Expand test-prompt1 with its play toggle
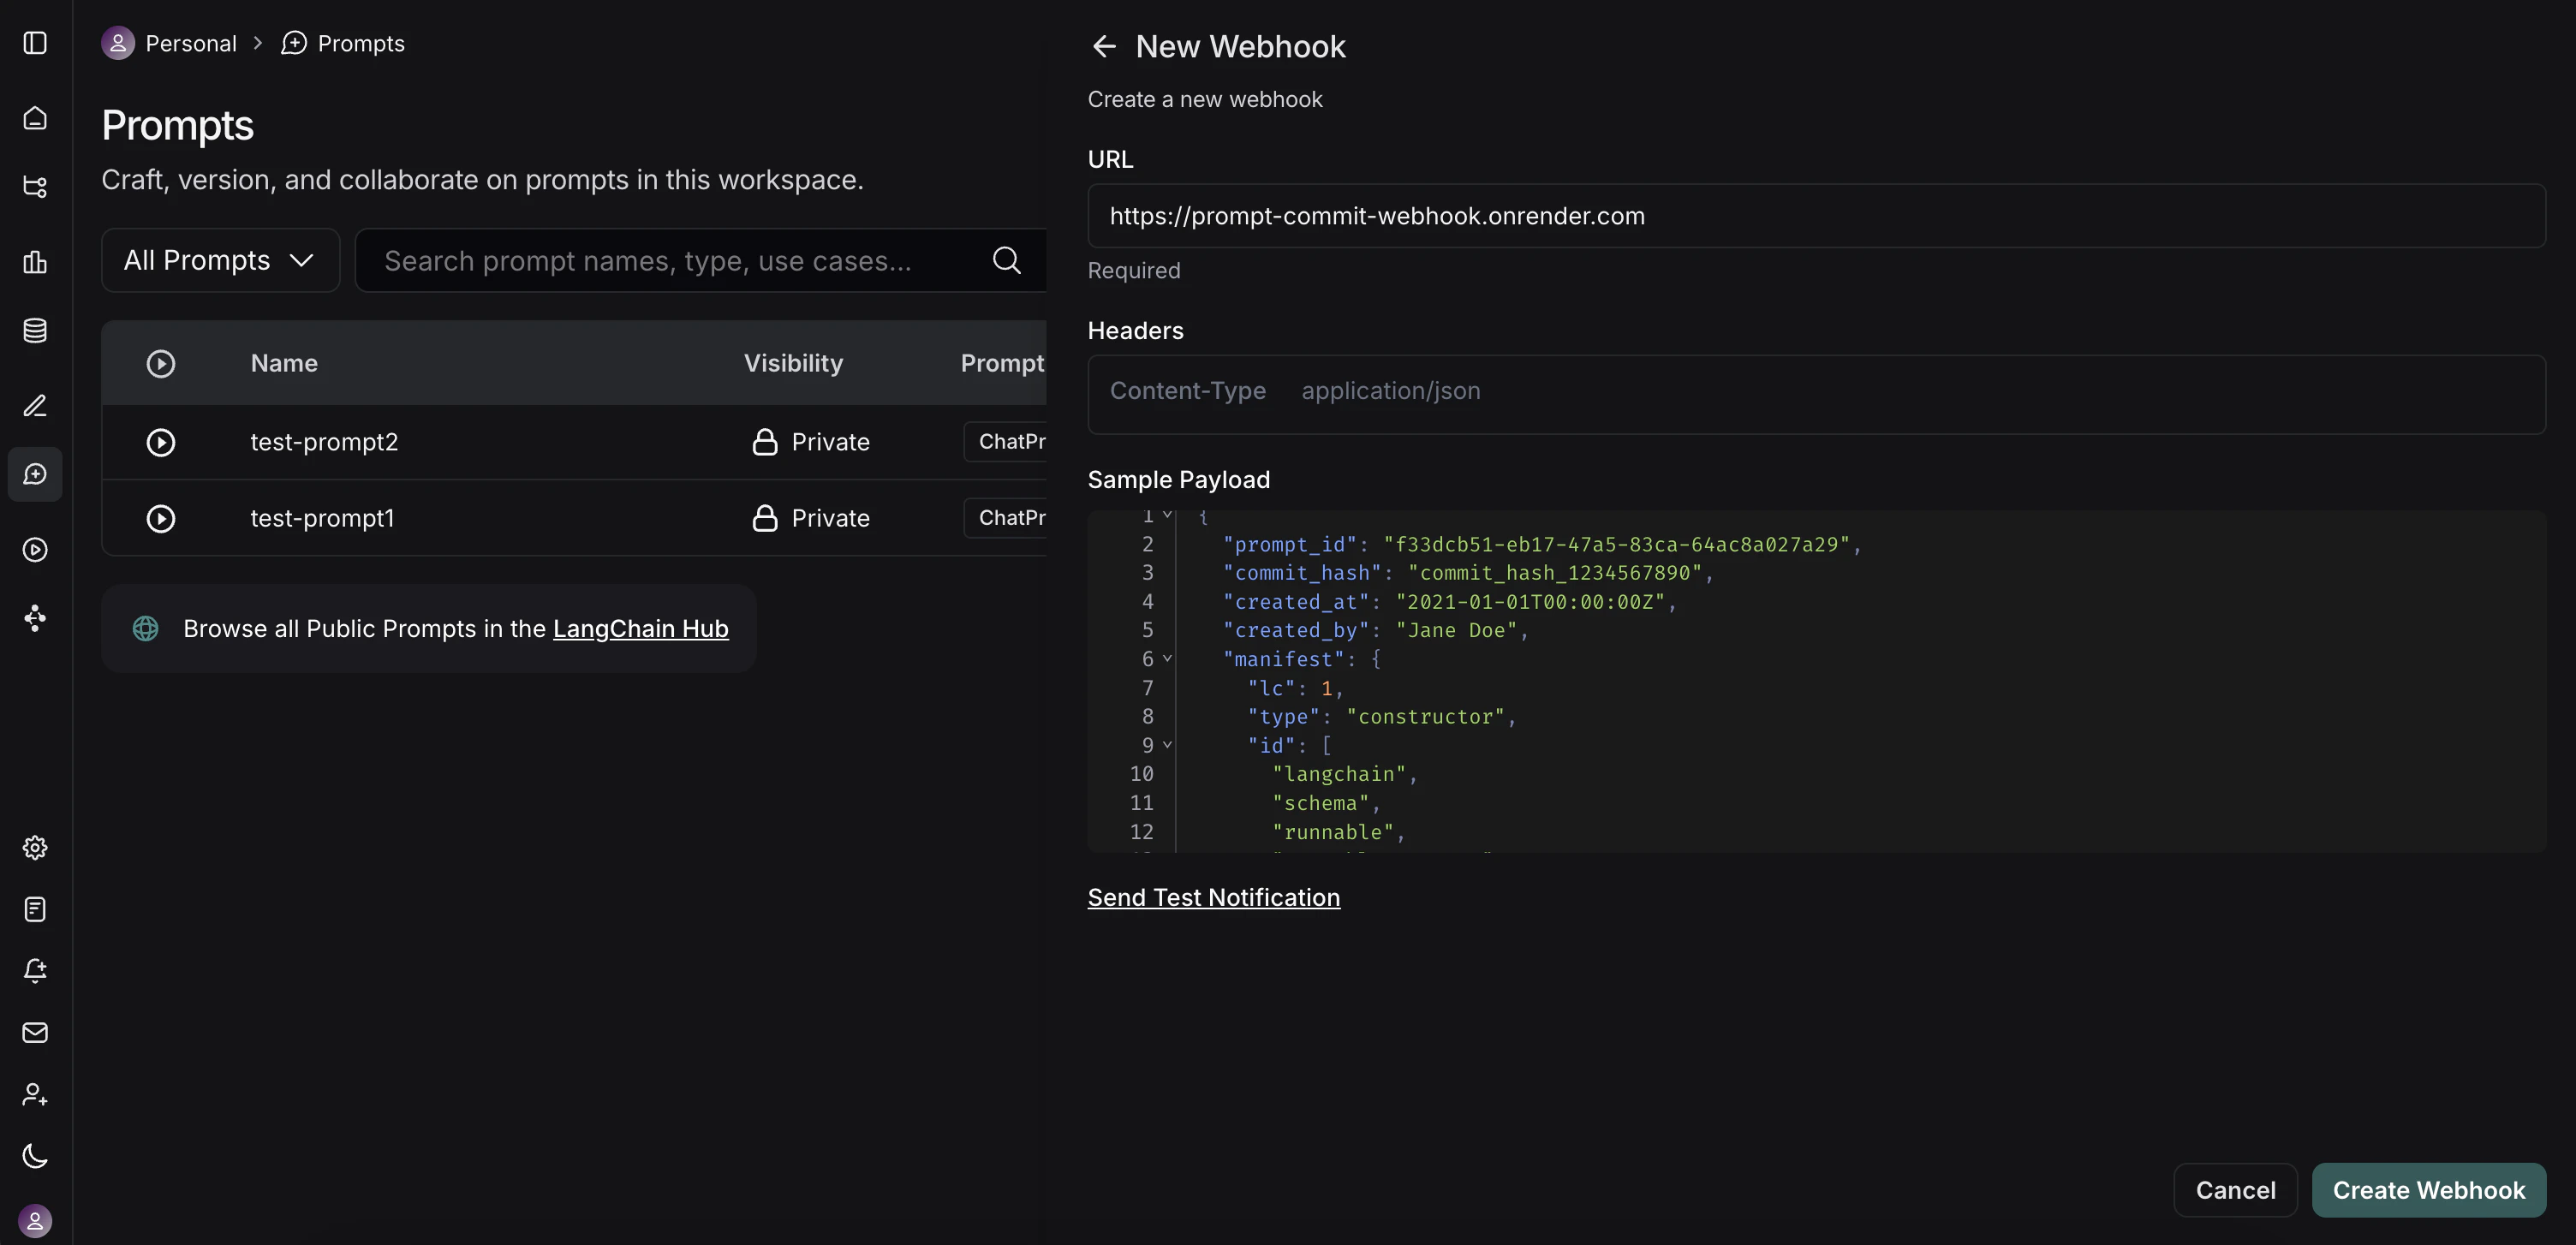Image resolution: width=2576 pixels, height=1245 pixels. (161, 518)
